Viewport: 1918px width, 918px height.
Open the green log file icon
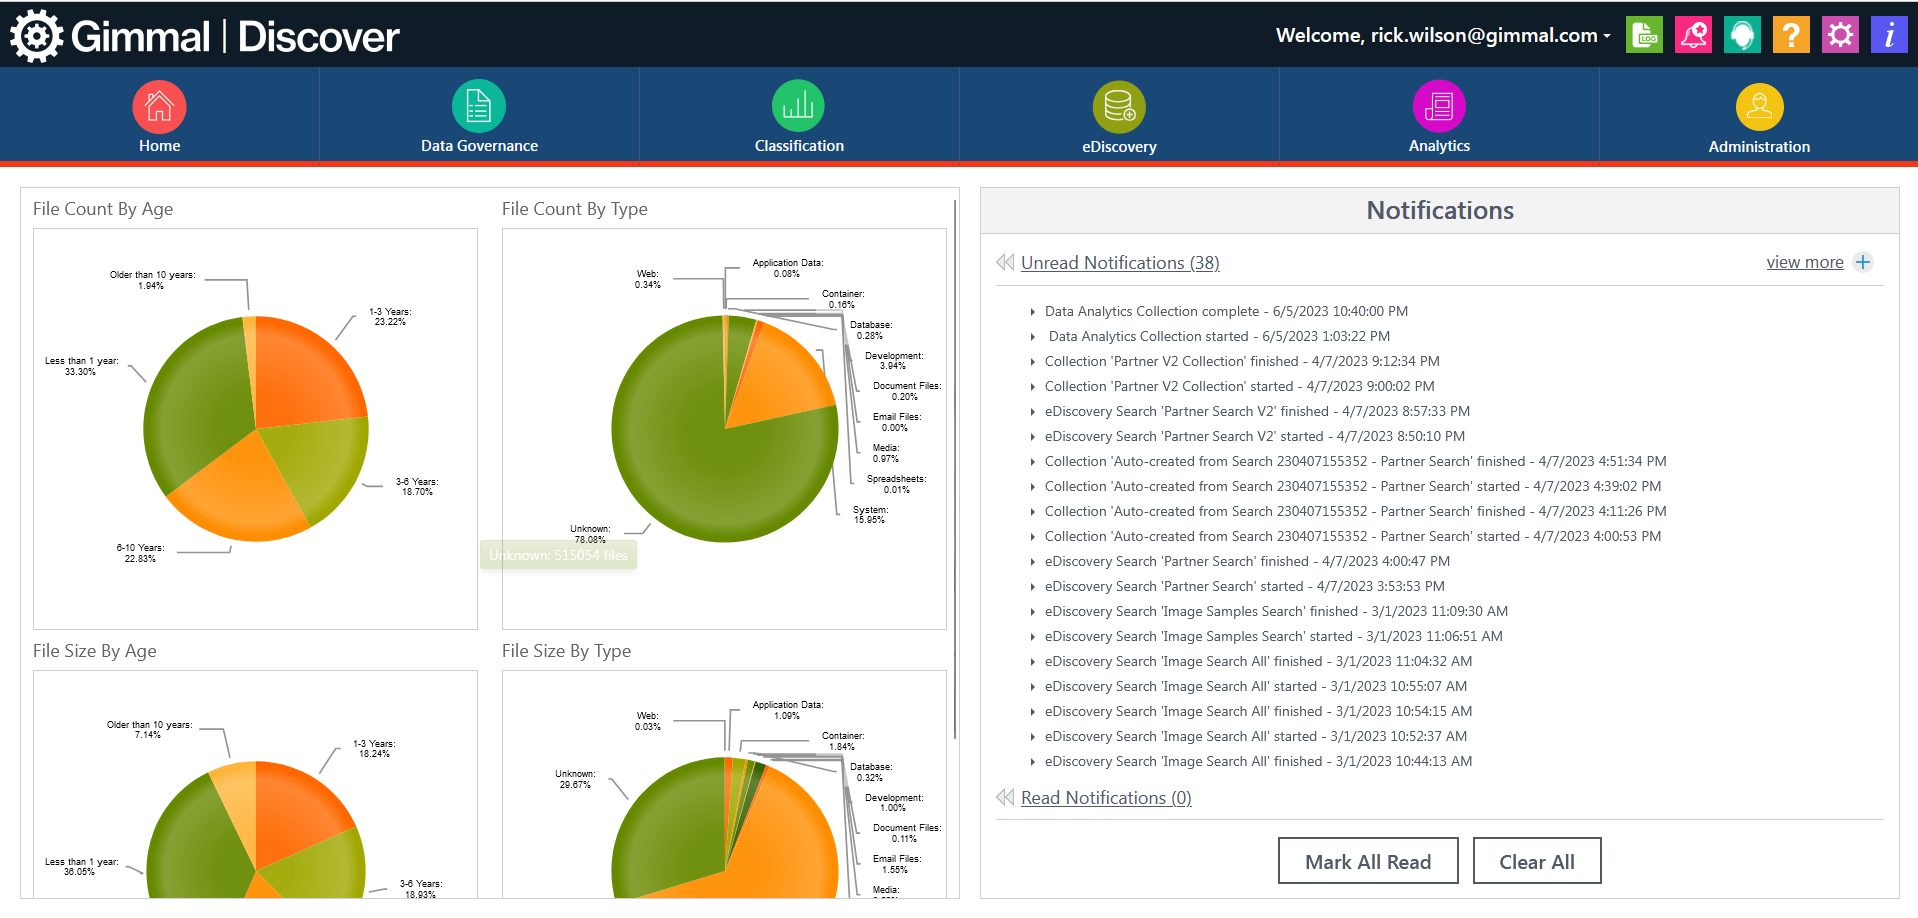[x=1644, y=35]
